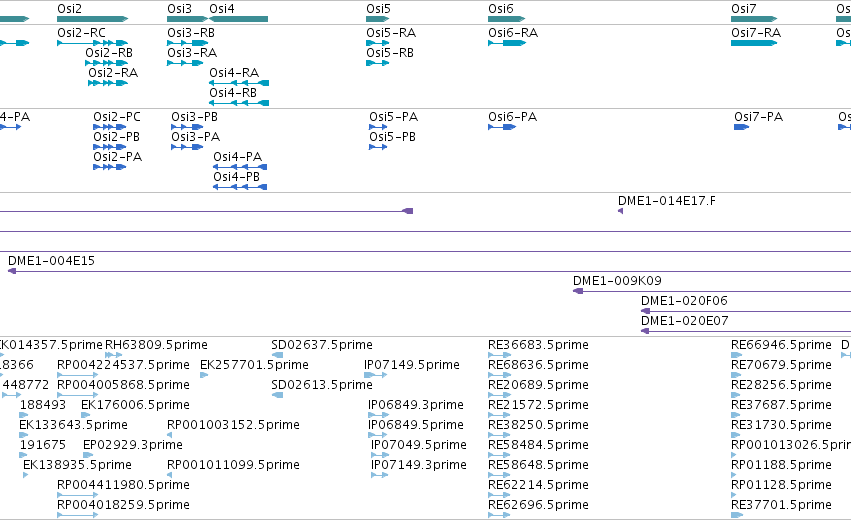Select EST RE20689.5prime
The image size is (851, 520).
[x=538, y=385]
